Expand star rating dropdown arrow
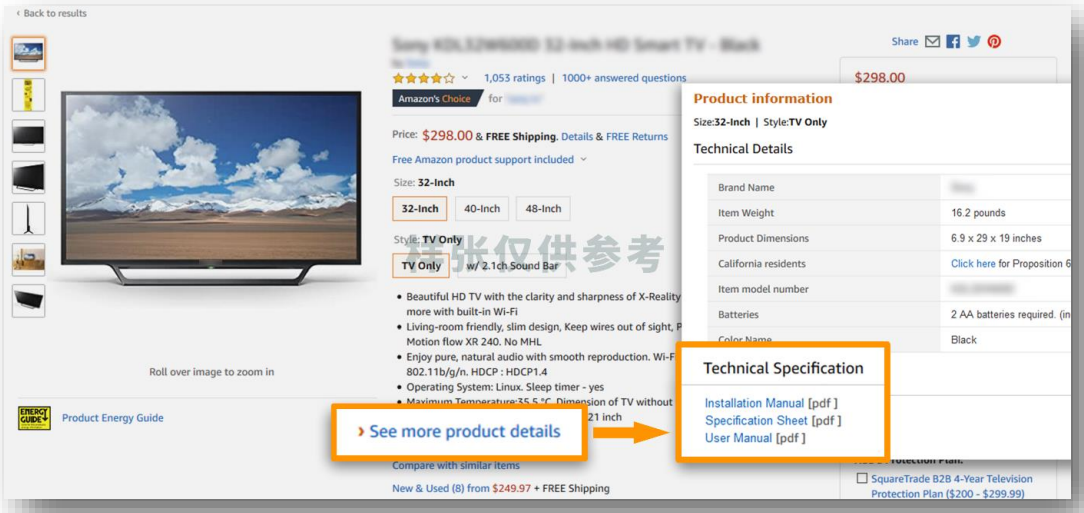Image resolution: width=1084 pixels, height=513 pixels. point(465,78)
